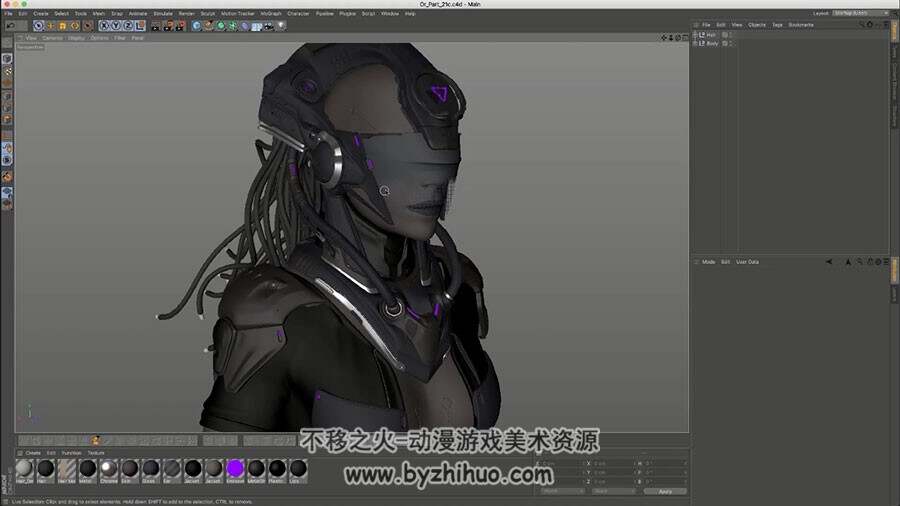Open the Layout dropdown
The height and width of the screenshot is (506, 900).
[861, 13]
